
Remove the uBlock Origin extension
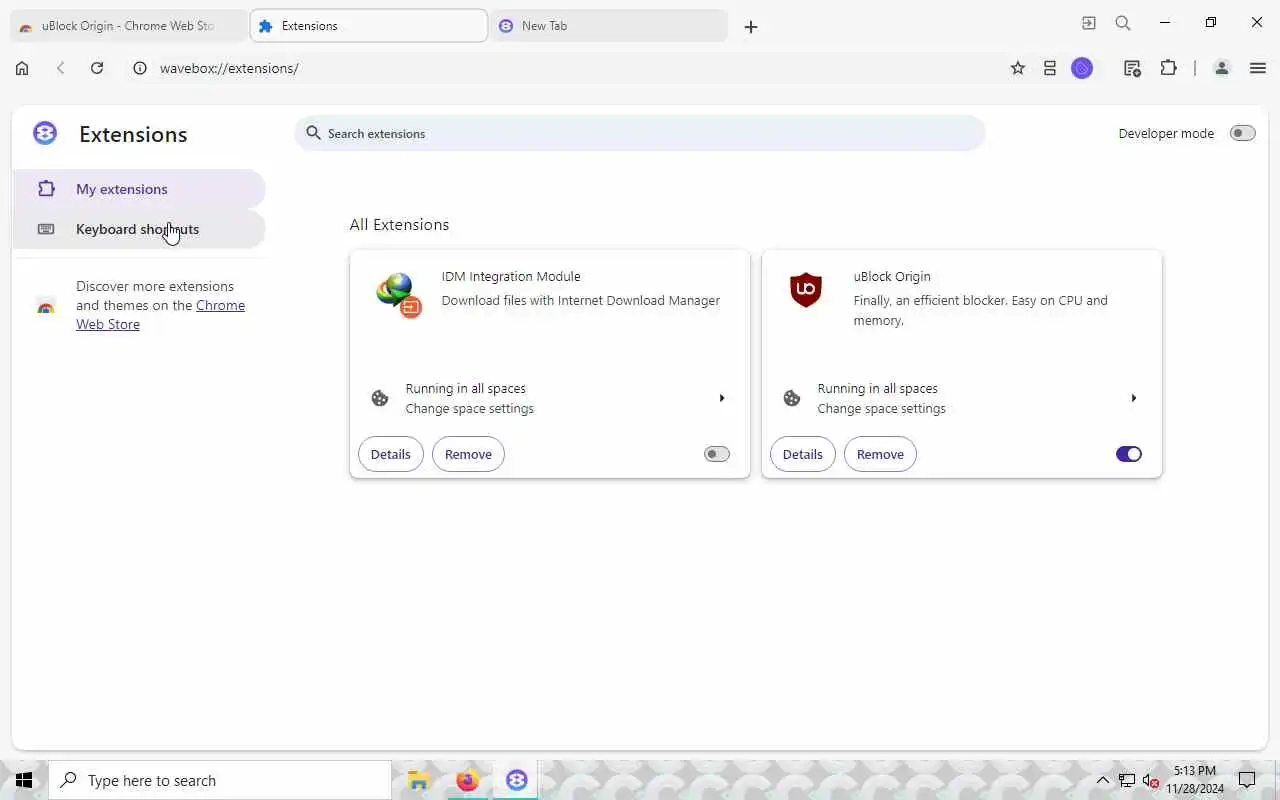[x=880, y=454]
